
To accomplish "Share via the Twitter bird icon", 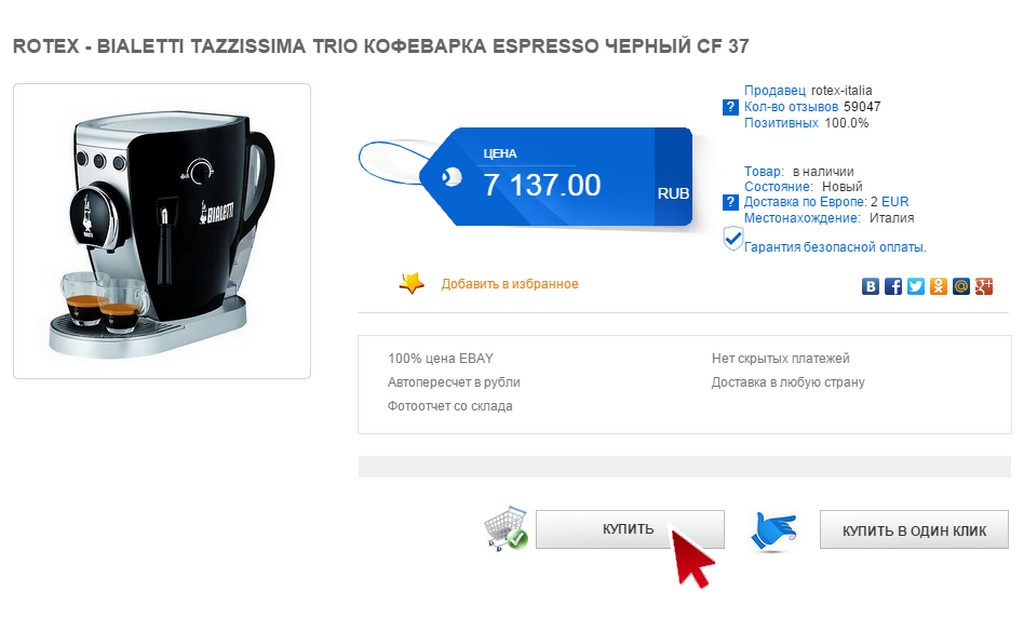I will pos(916,287).
